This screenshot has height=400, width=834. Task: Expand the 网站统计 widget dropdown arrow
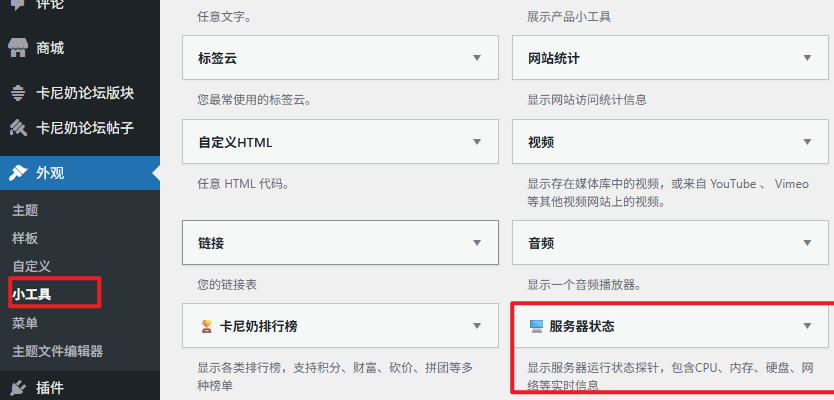pos(807,58)
